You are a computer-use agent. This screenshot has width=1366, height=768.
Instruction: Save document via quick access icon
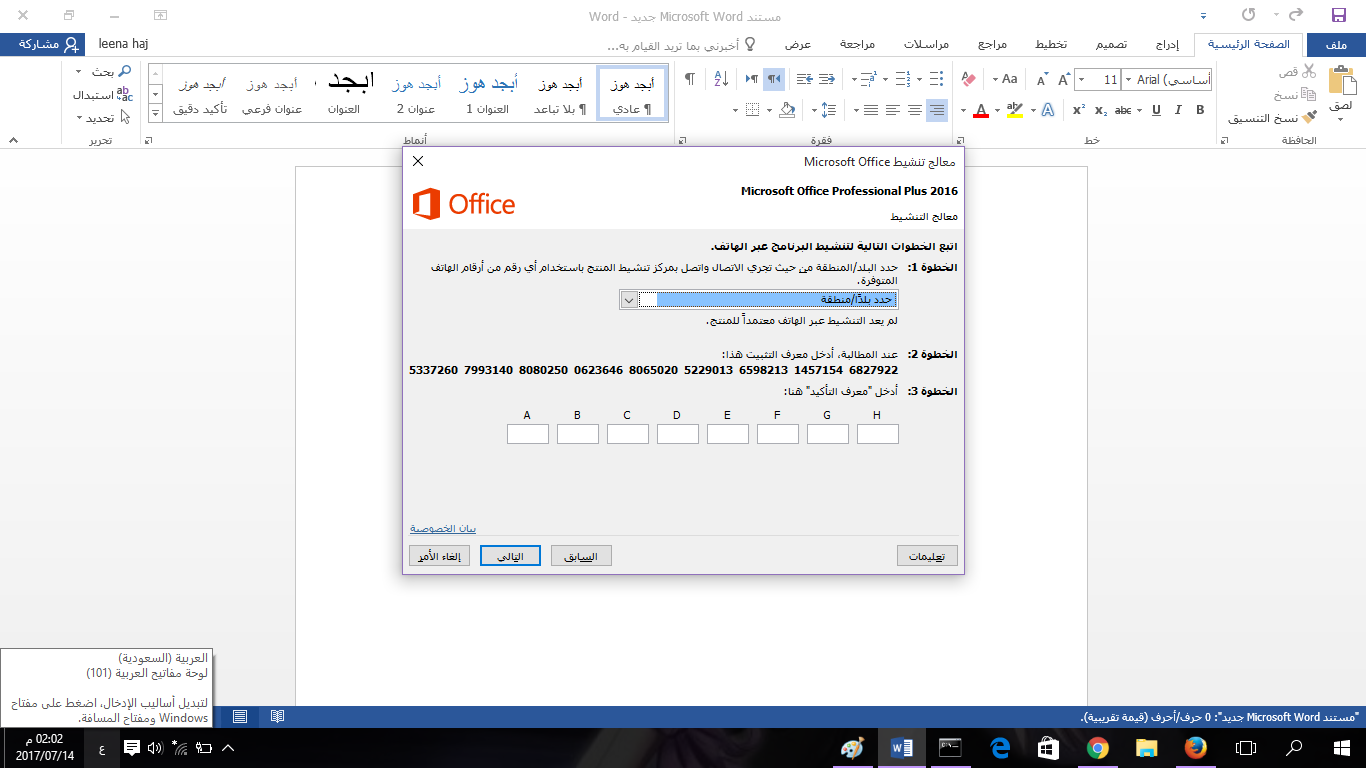pyautogui.click(x=1339, y=15)
